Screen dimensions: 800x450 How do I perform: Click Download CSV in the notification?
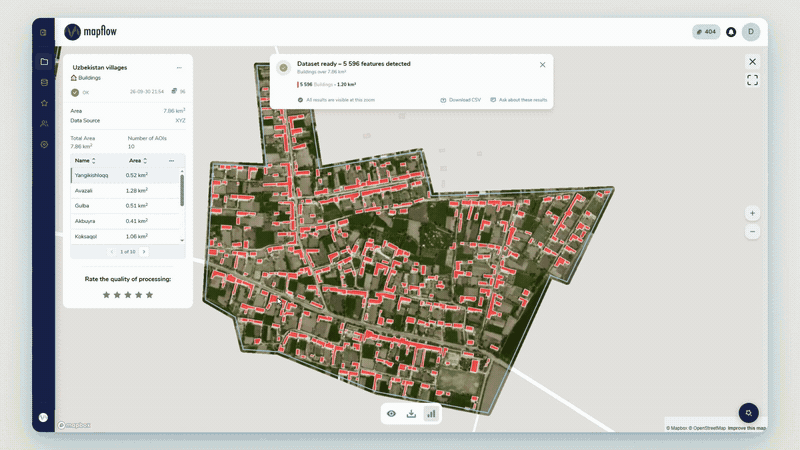(461, 100)
